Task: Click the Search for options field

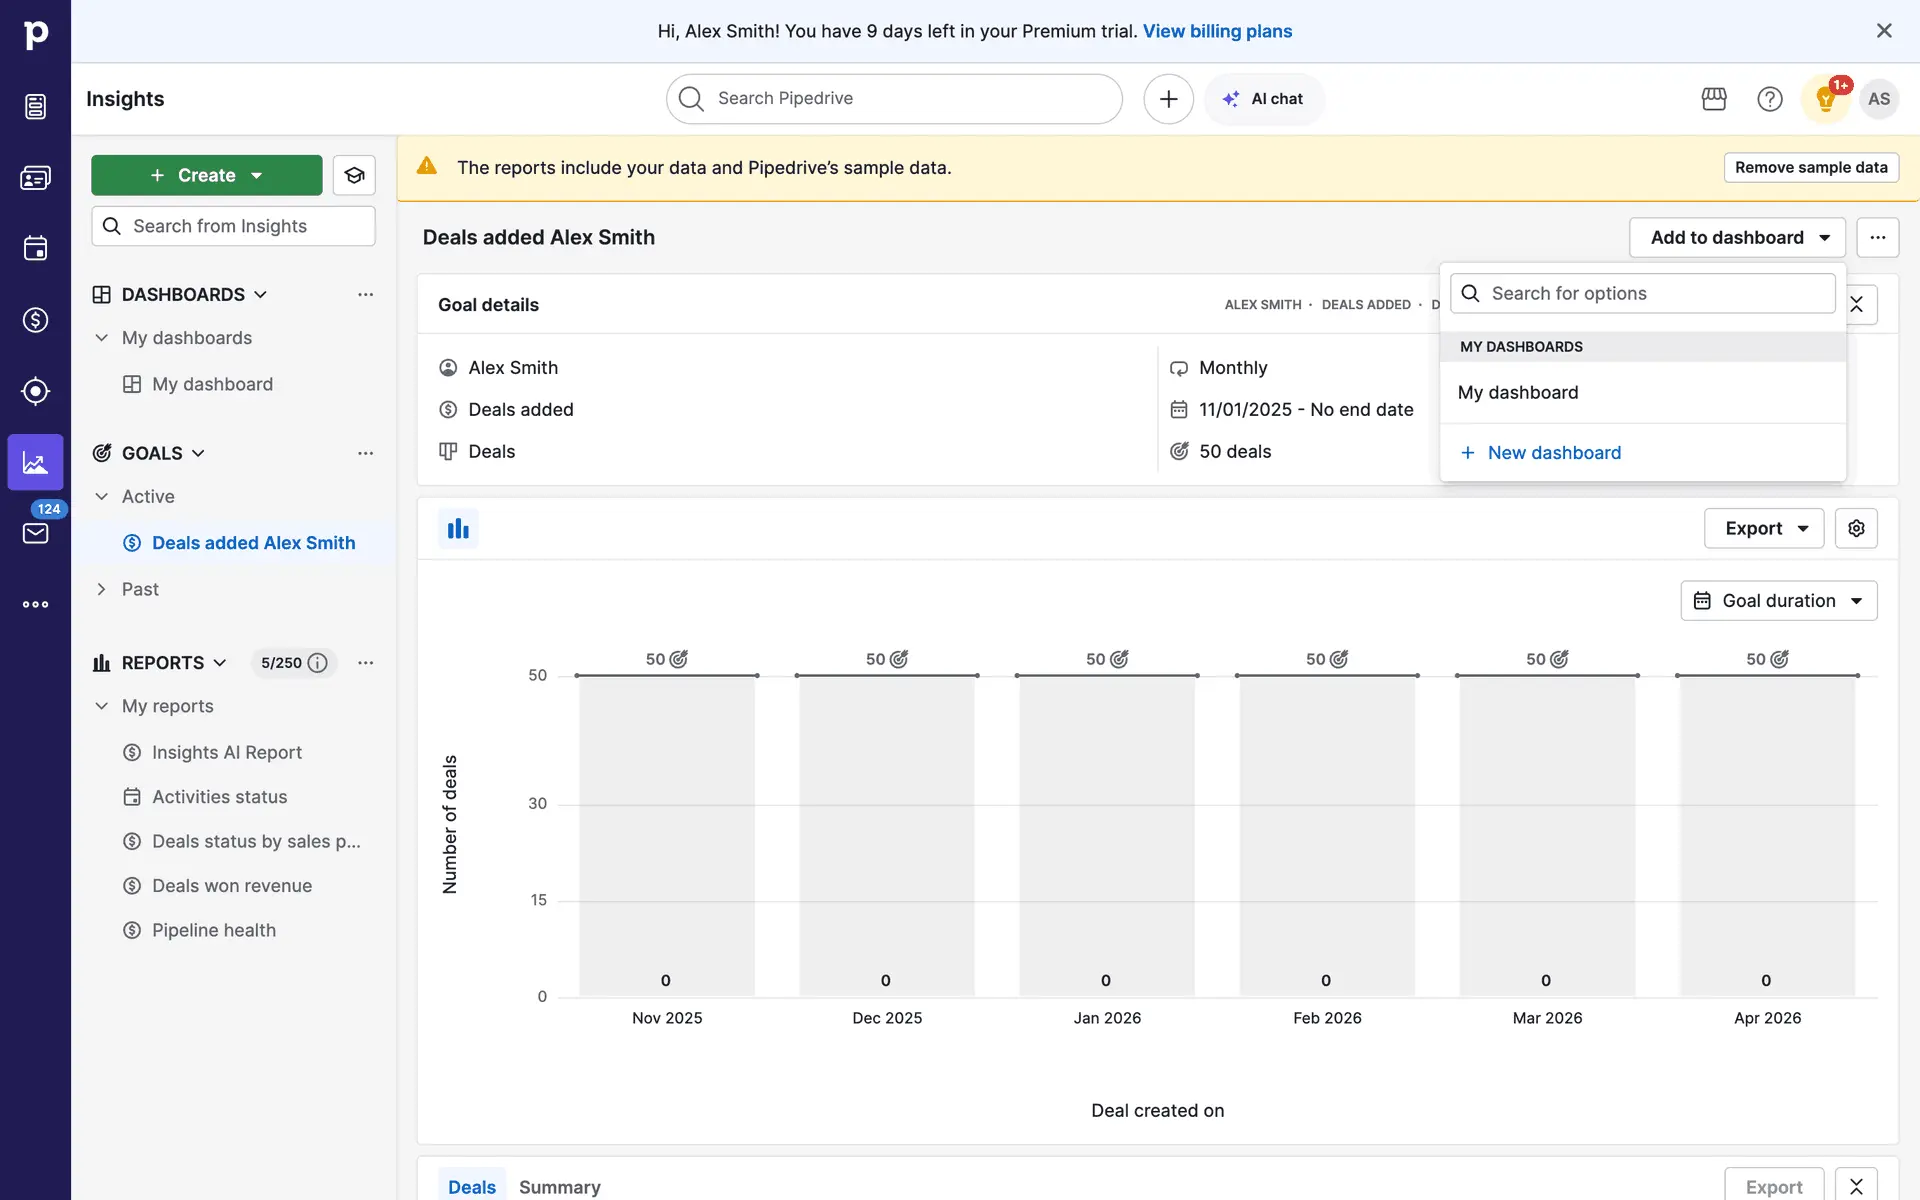Action: point(1642,293)
